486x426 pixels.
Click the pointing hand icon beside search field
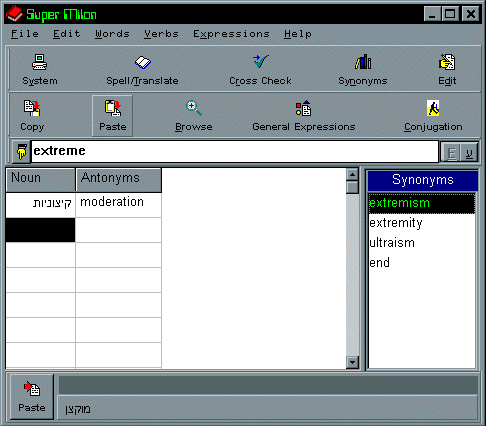point(22,152)
